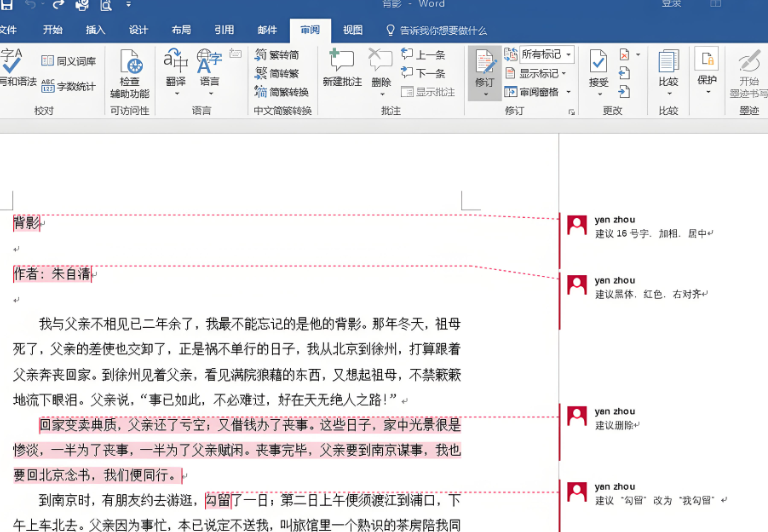The image size is (768, 532).
Task: Open the 同义词库 thesaurus
Action: (69, 61)
